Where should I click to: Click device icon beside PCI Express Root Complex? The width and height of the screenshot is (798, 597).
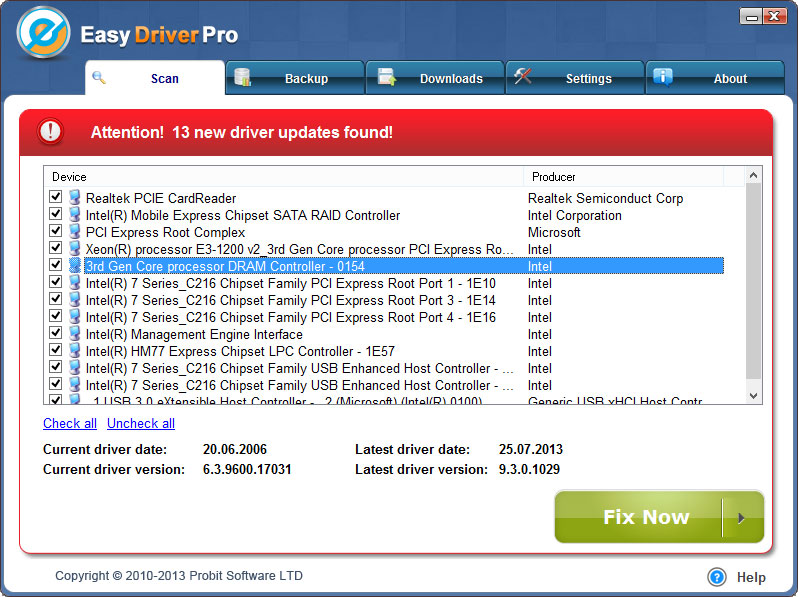click(x=75, y=232)
